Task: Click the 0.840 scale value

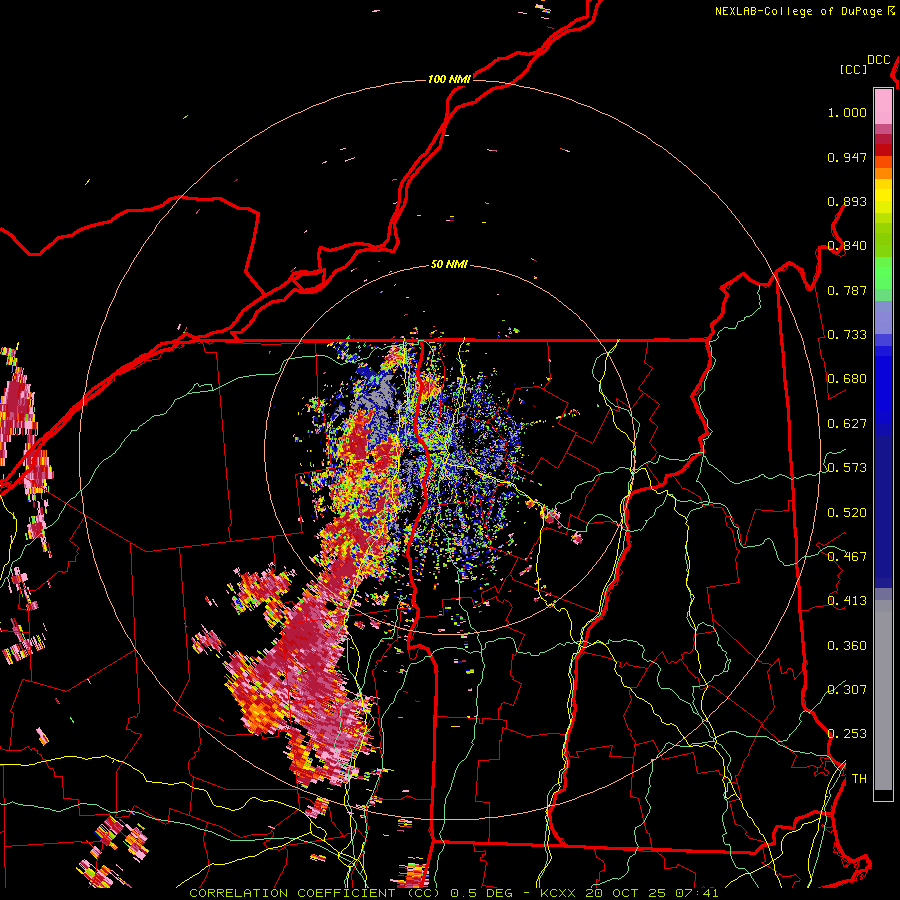Action: (x=847, y=246)
